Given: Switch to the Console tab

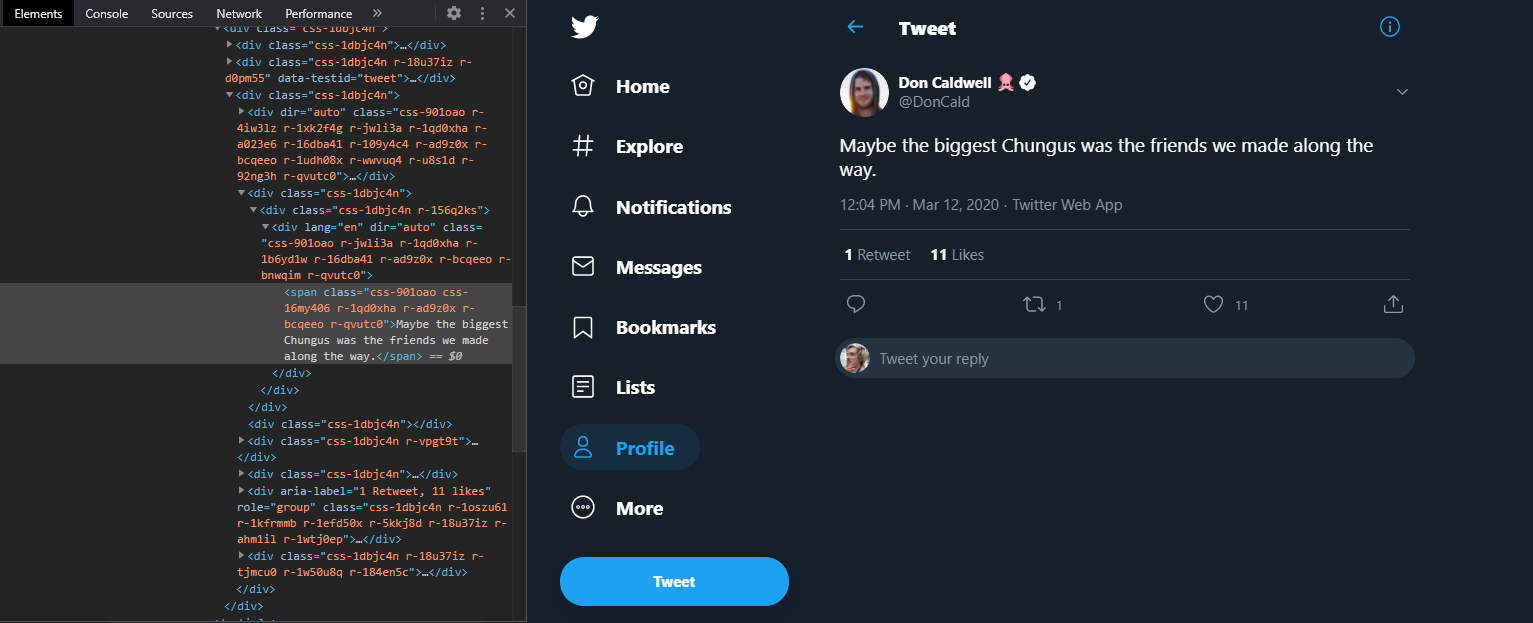Looking at the screenshot, I should tap(106, 13).
